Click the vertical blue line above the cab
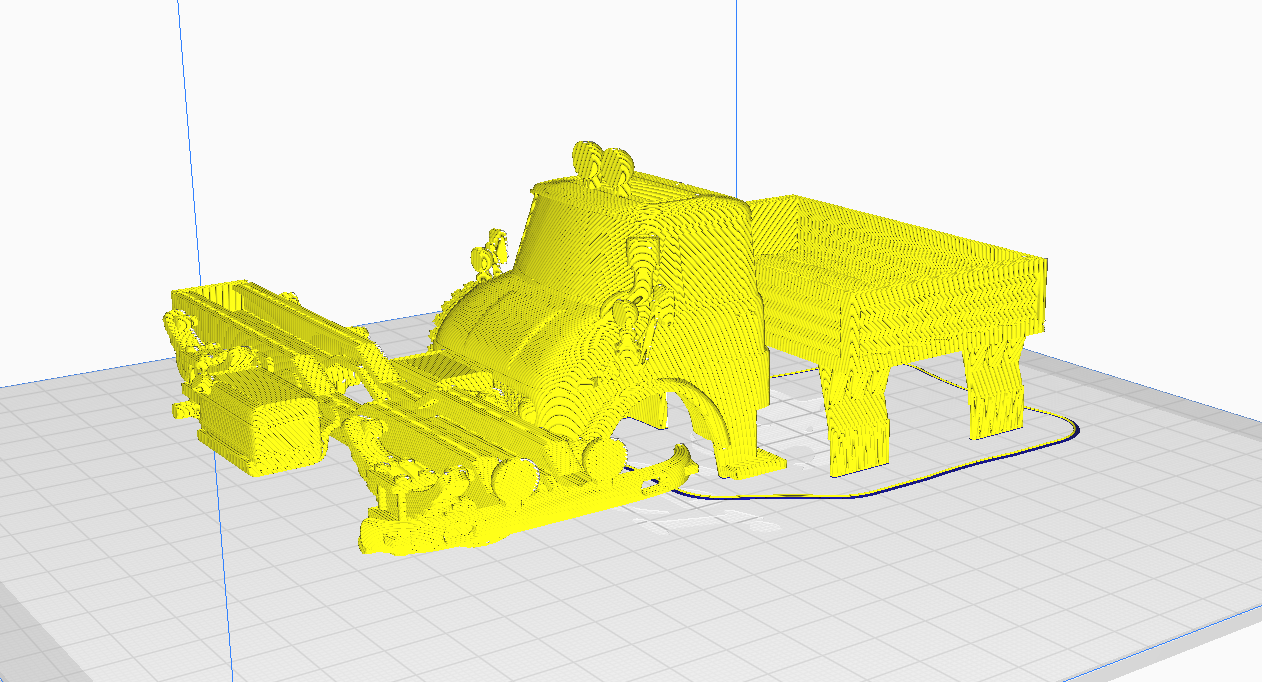Image resolution: width=1262 pixels, height=682 pixels. pos(737,80)
